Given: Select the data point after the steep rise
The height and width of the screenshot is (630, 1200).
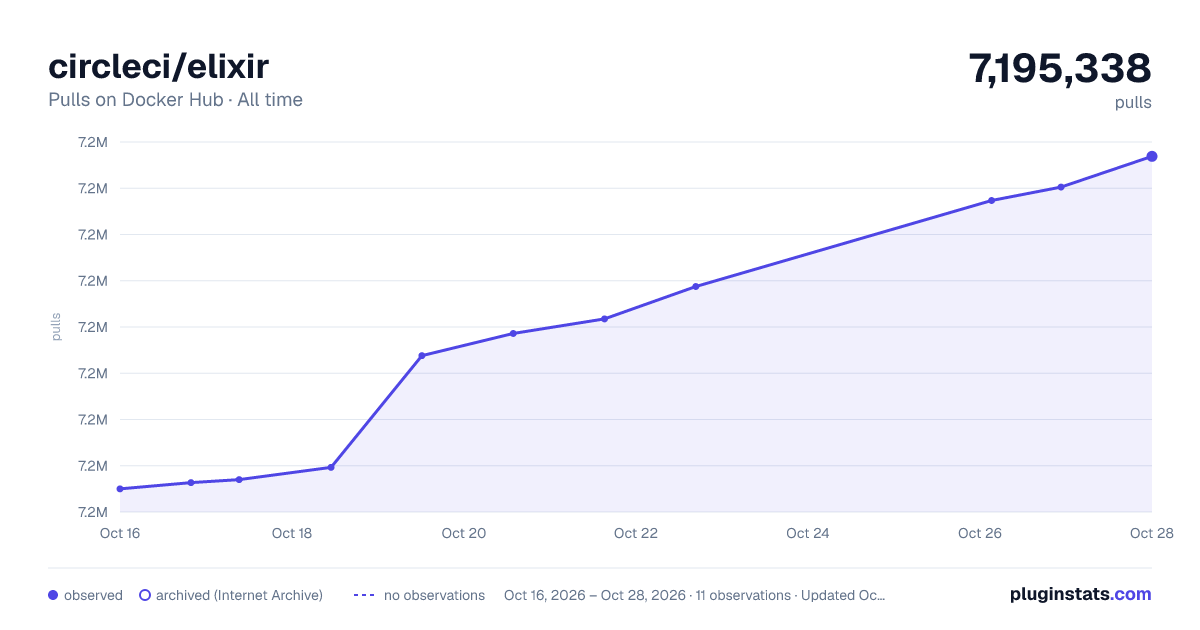Looking at the screenshot, I should tap(422, 356).
